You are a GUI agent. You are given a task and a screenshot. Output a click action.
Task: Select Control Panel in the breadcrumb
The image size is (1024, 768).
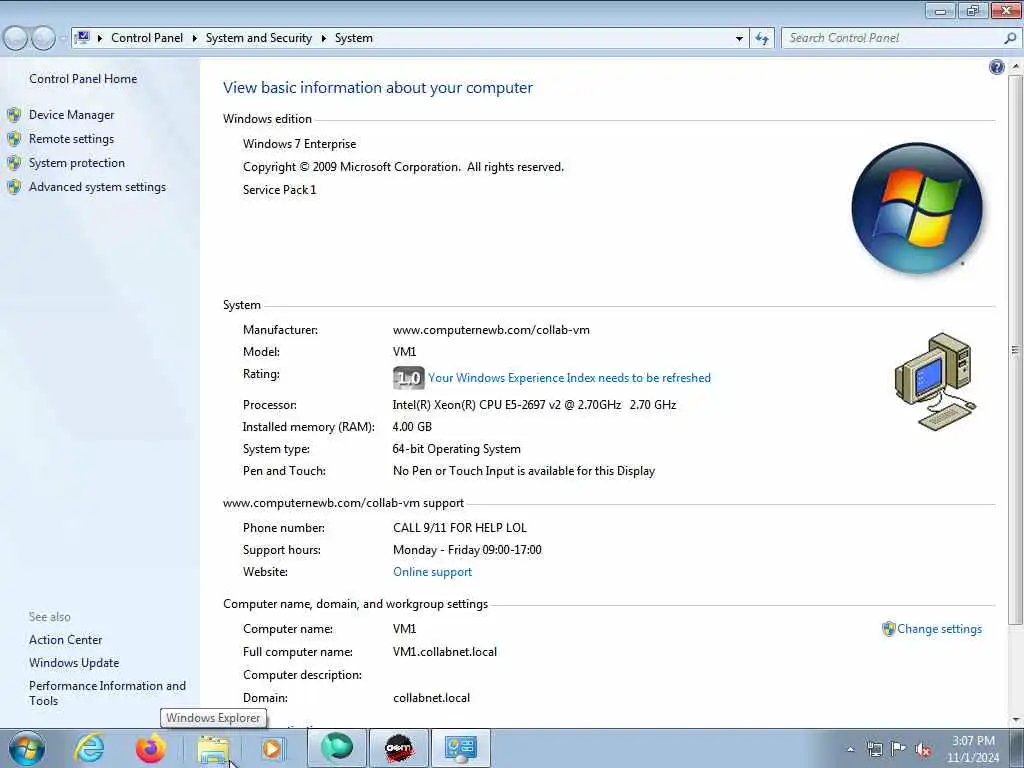(147, 38)
